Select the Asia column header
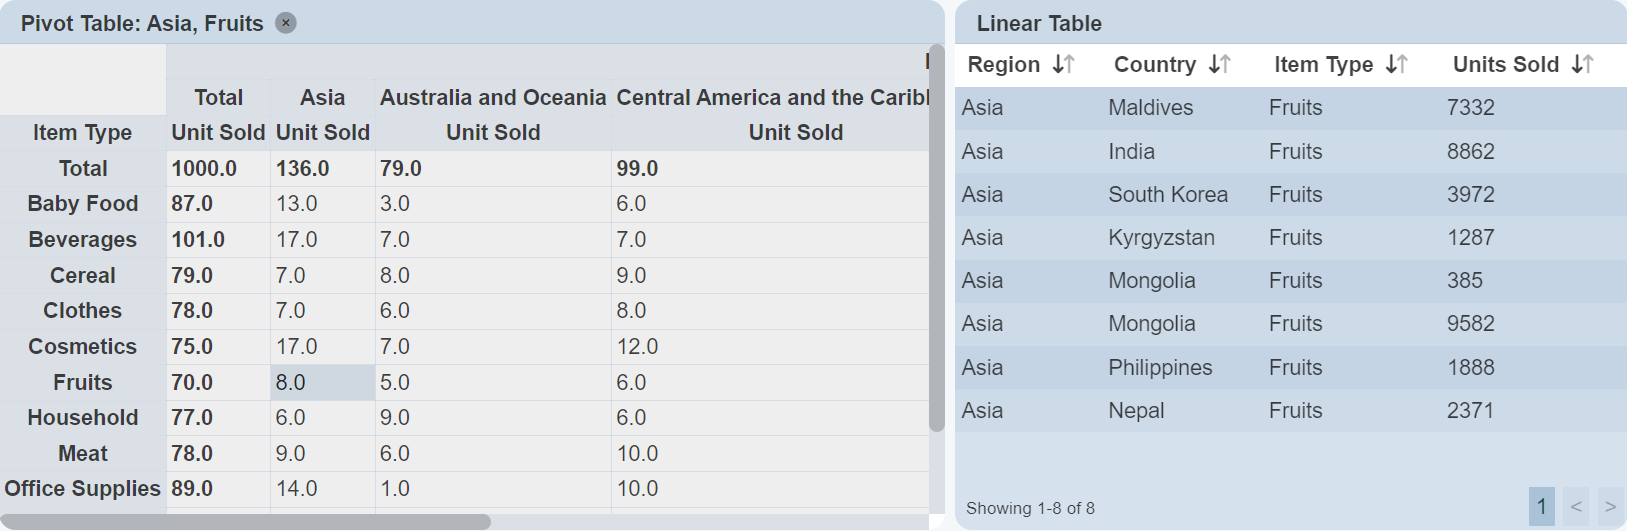 [322, 97]
